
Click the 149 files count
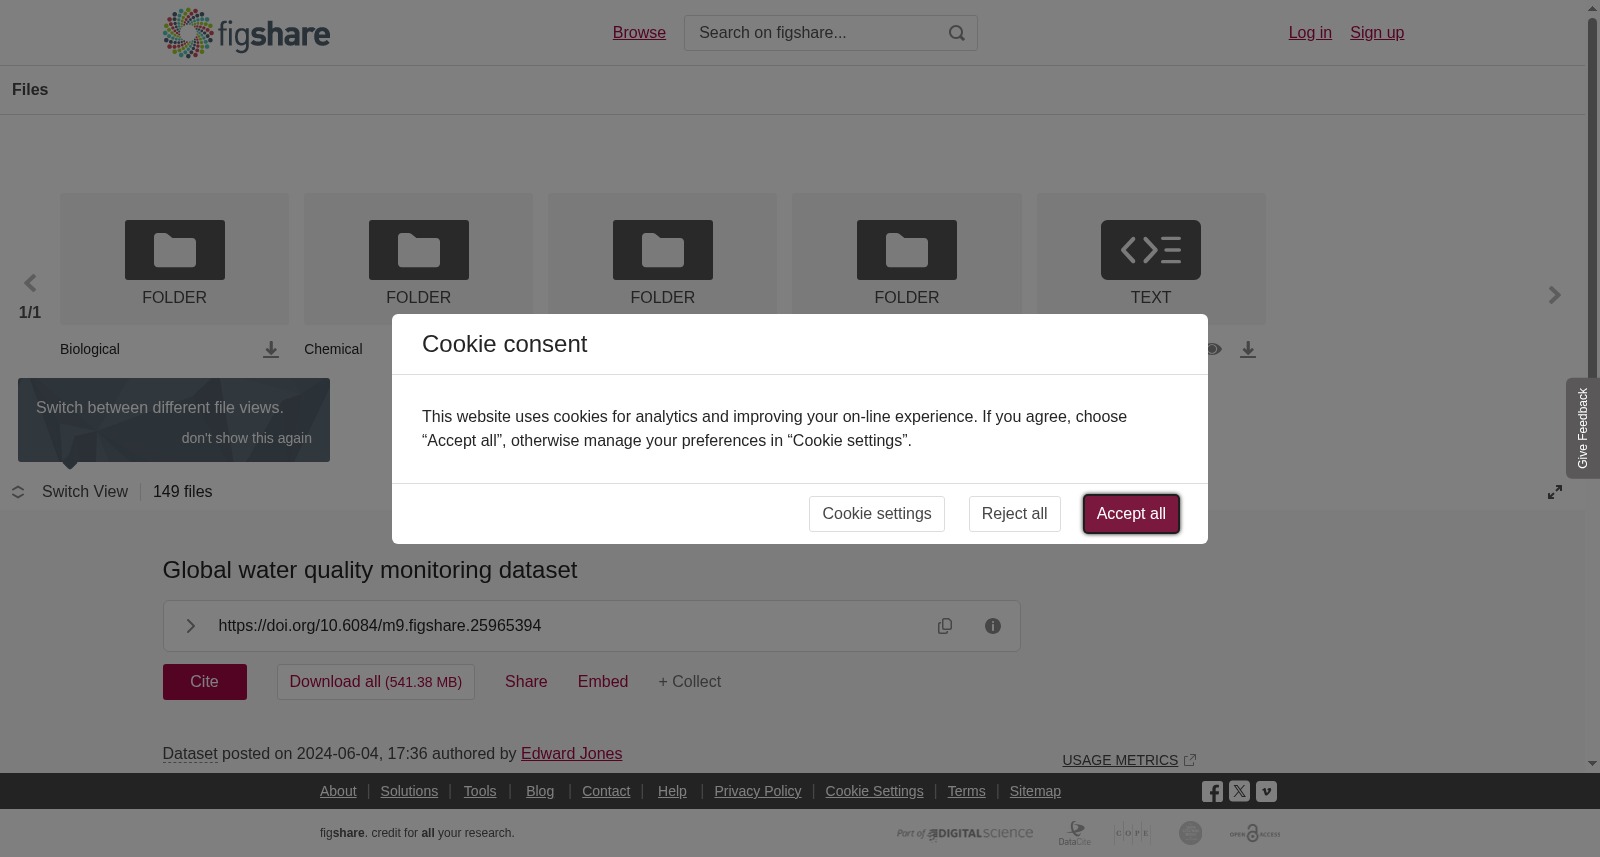click(x=183, y=492)
